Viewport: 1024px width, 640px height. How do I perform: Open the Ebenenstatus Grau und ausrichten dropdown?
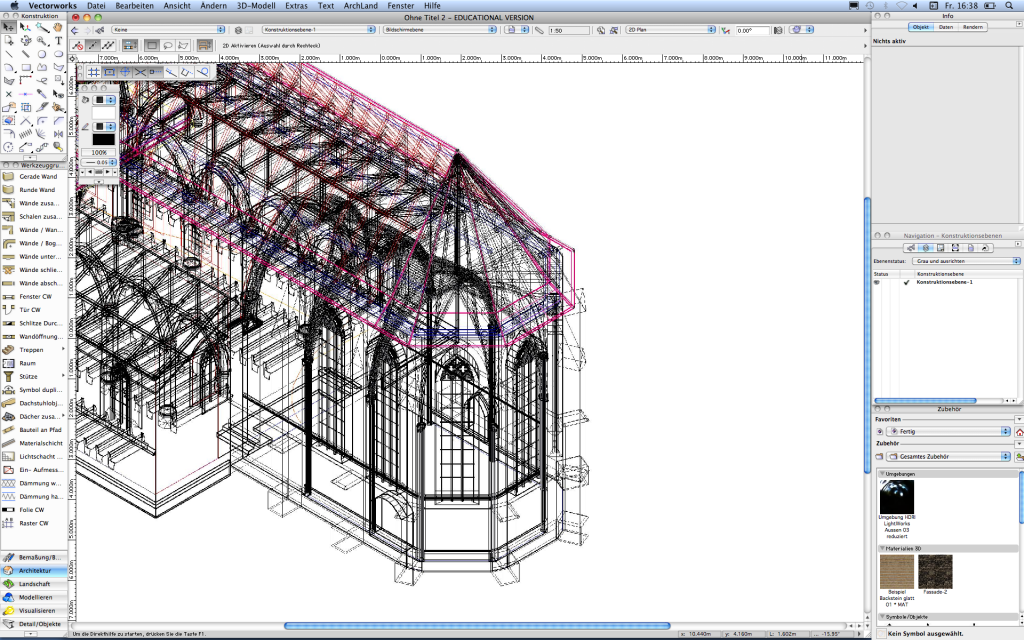tap(967, 261)
